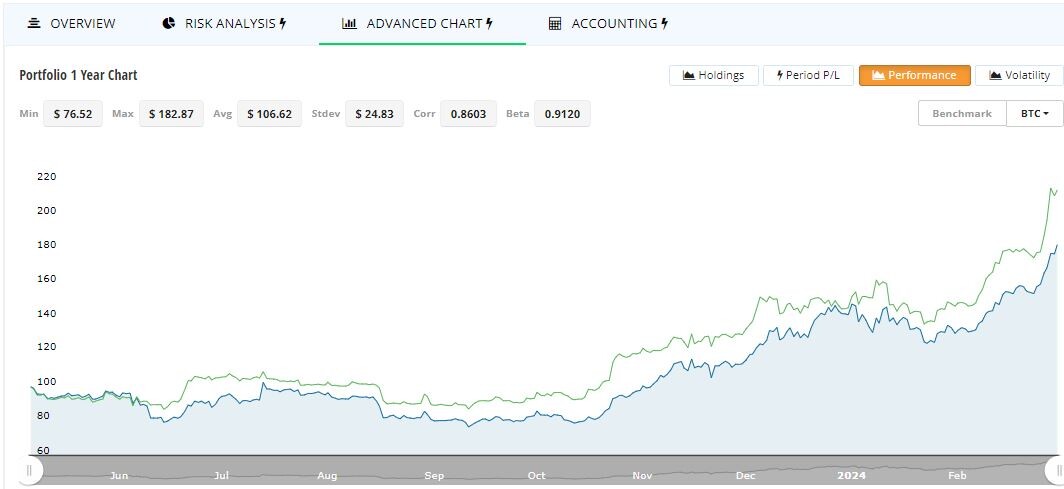Click the Advanced Chart bar-graph icon
This screenshot has width=1064, height=489.
click(x=349, y=24)
